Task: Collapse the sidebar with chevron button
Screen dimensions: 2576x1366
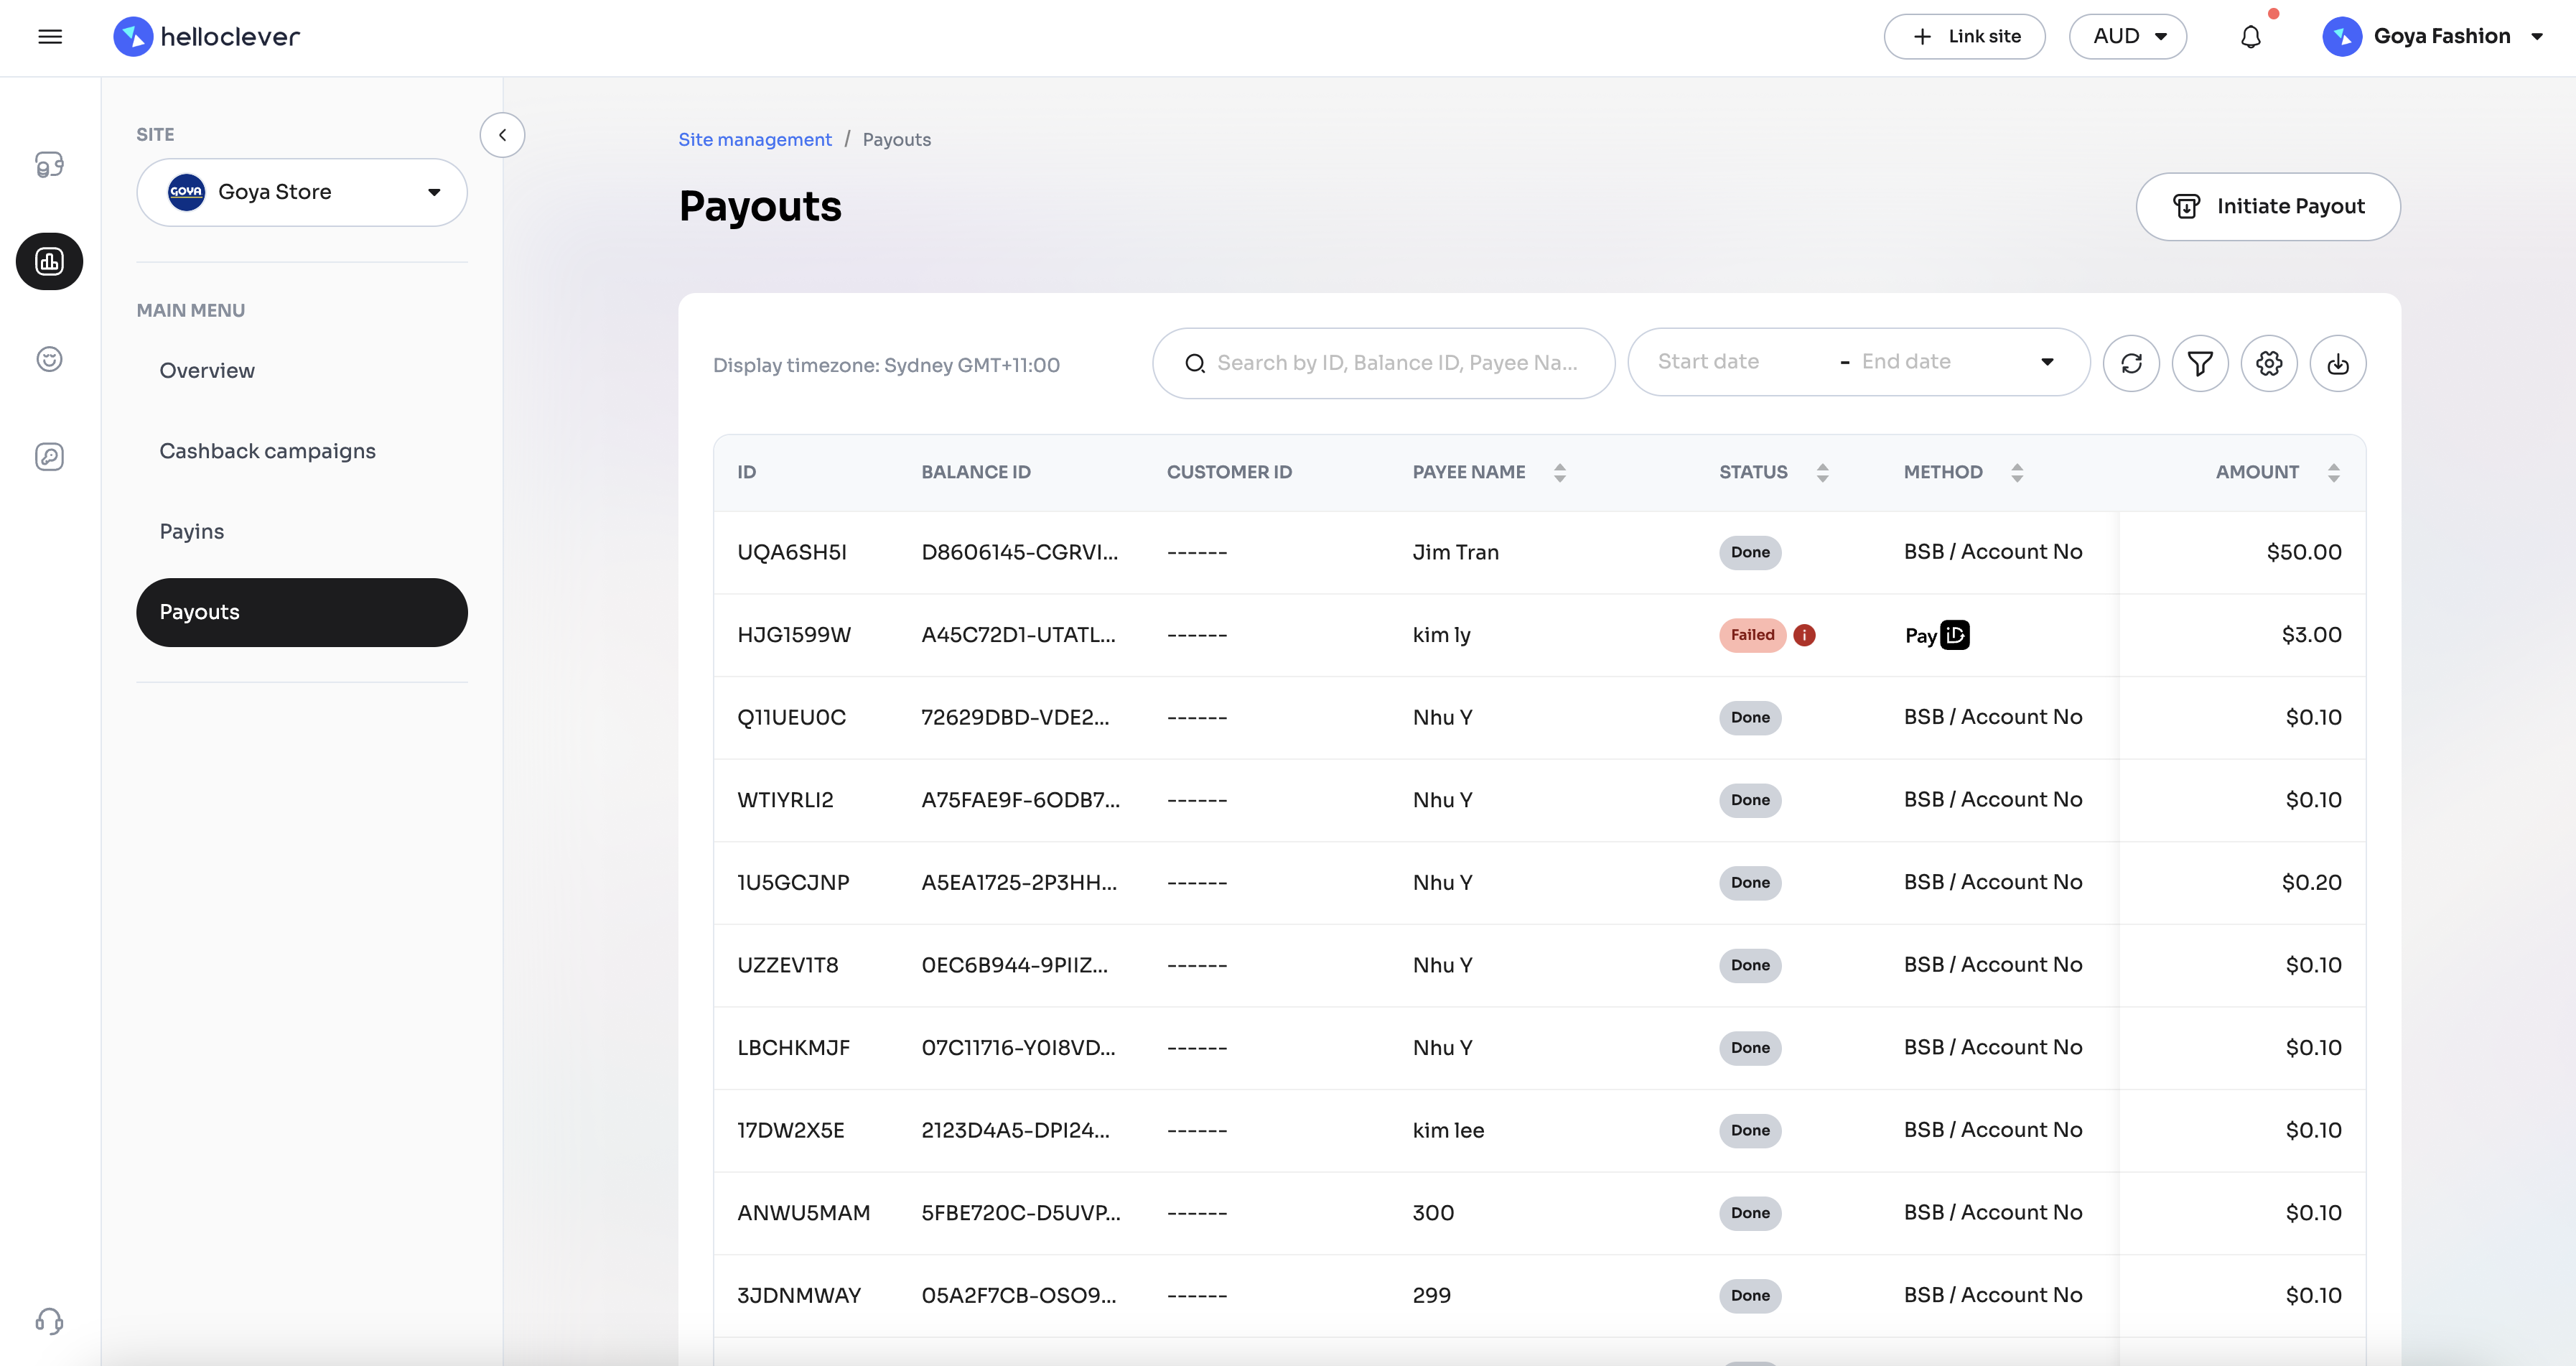Action: [x=502, y=135]
